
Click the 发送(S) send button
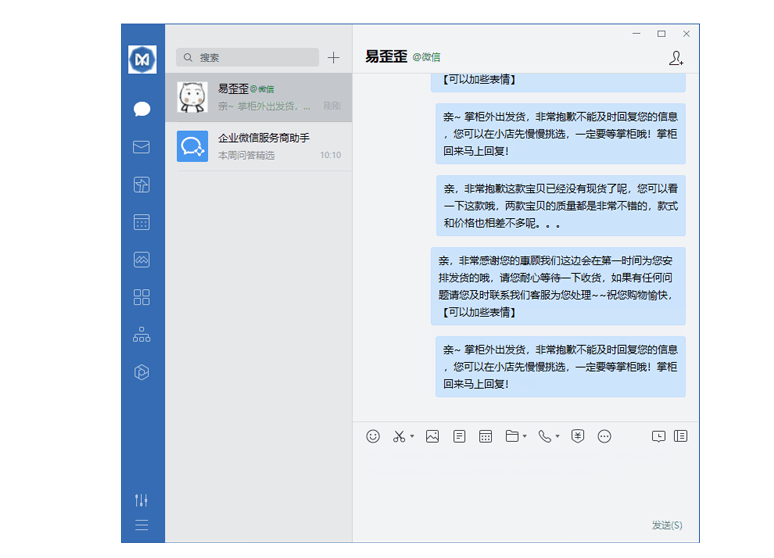[667, 525]
